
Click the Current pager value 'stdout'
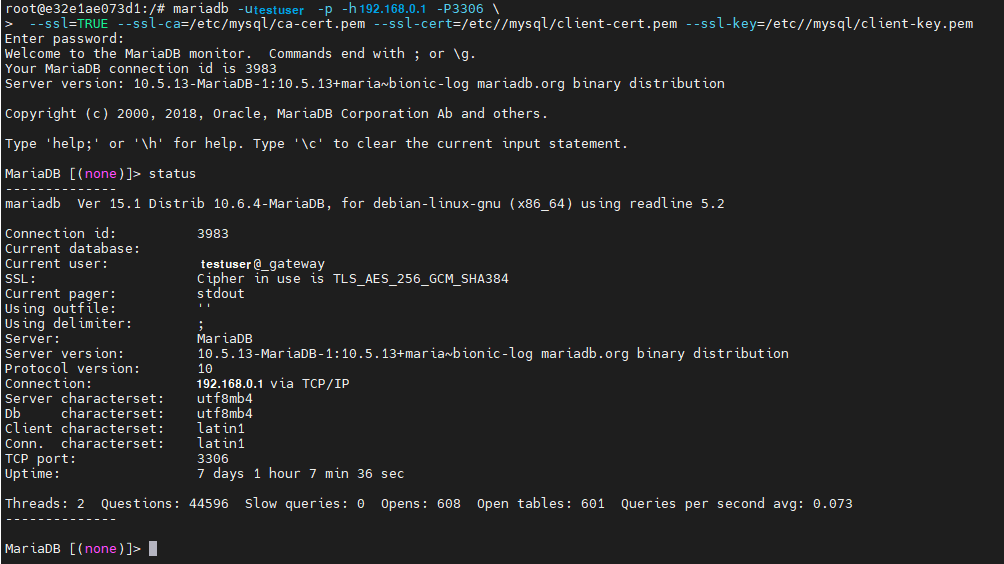[220, 294]
